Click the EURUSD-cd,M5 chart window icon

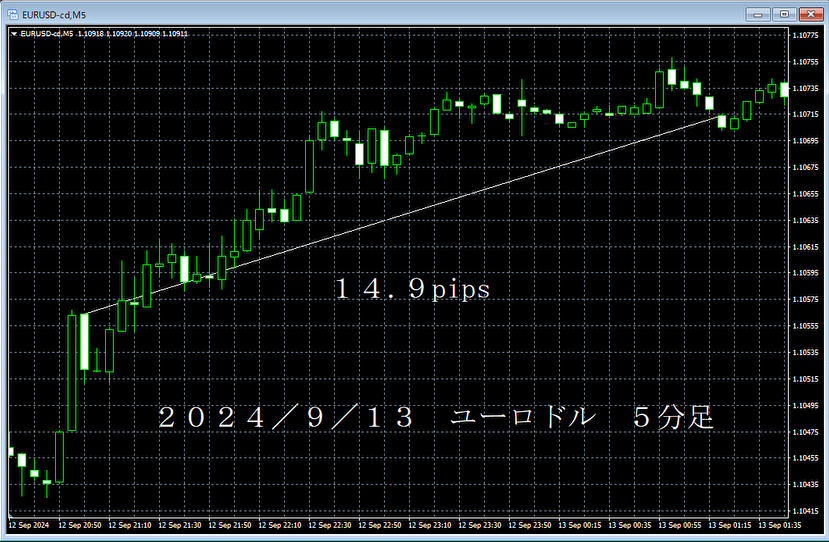(13, 14)
